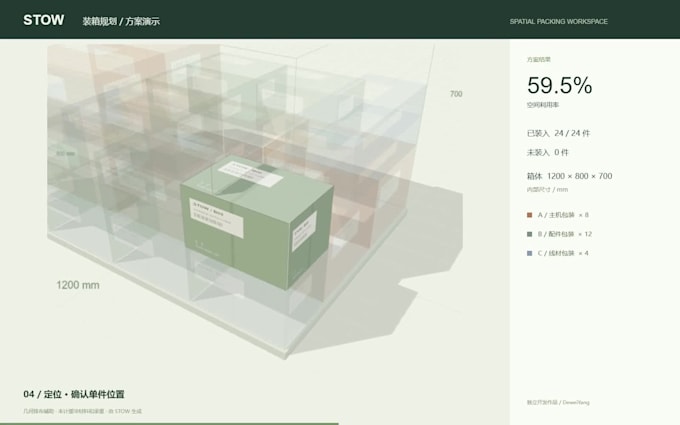
Task: Click the highlighted green box in the 3D view
Action: coord(257,221)
